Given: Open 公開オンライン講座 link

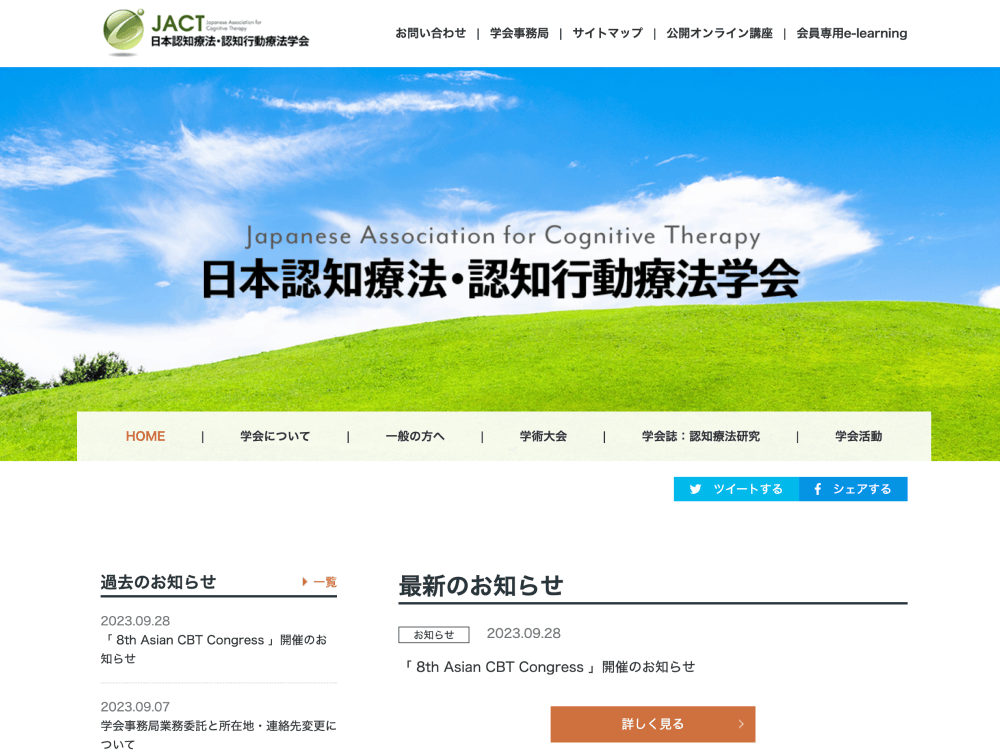Looking at the screenshot, I should tap(719, 33).
